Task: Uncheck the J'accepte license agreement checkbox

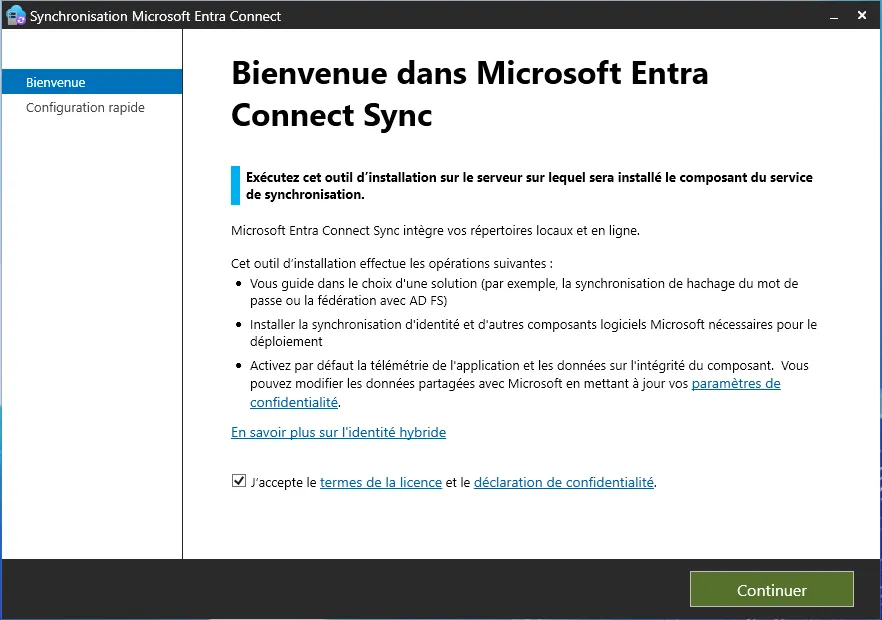Action: (238, 481)
